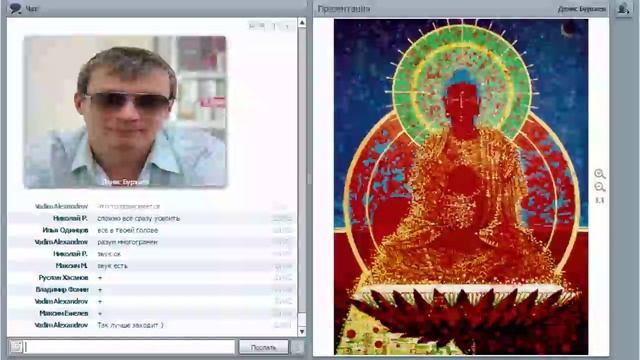Click the name Владимир Фомин in chat
Screen dimensions: 640x360
tap(62, 289)
